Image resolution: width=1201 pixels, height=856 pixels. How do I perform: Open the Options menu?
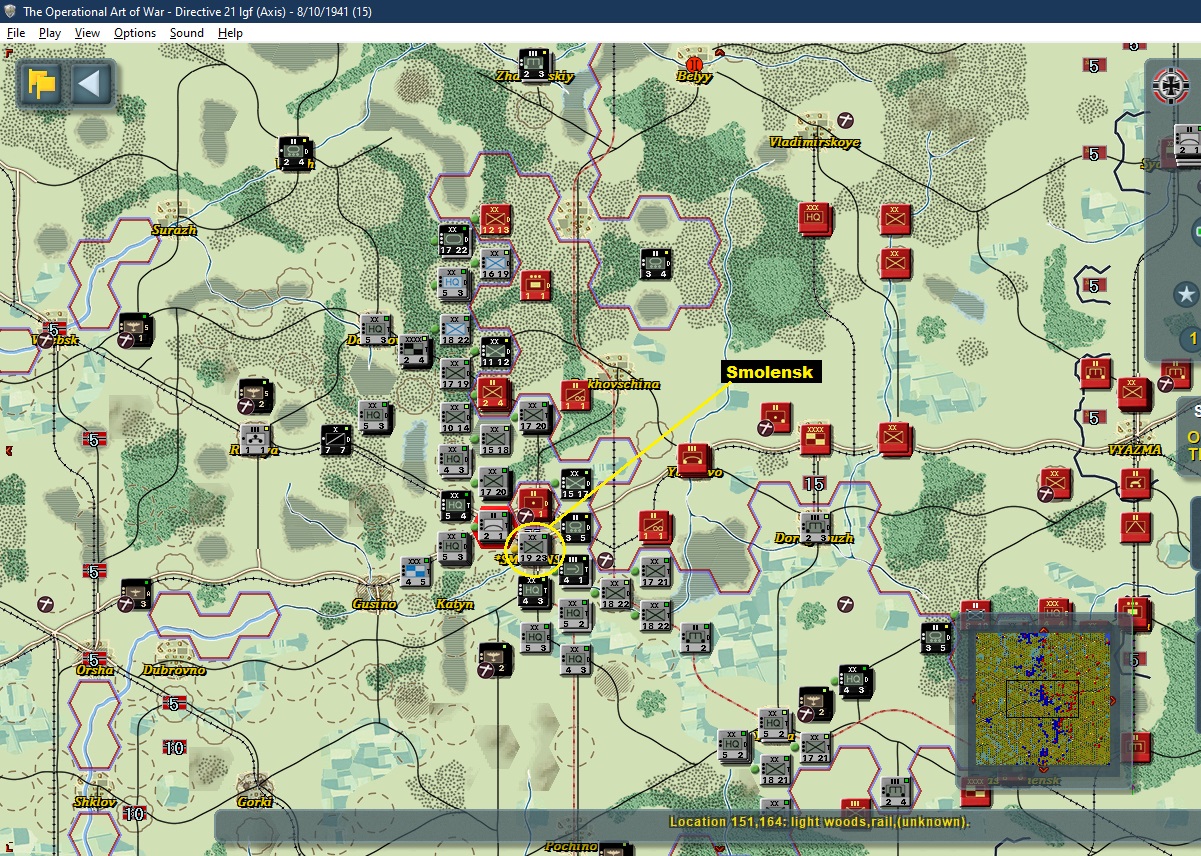coord(135,33)
